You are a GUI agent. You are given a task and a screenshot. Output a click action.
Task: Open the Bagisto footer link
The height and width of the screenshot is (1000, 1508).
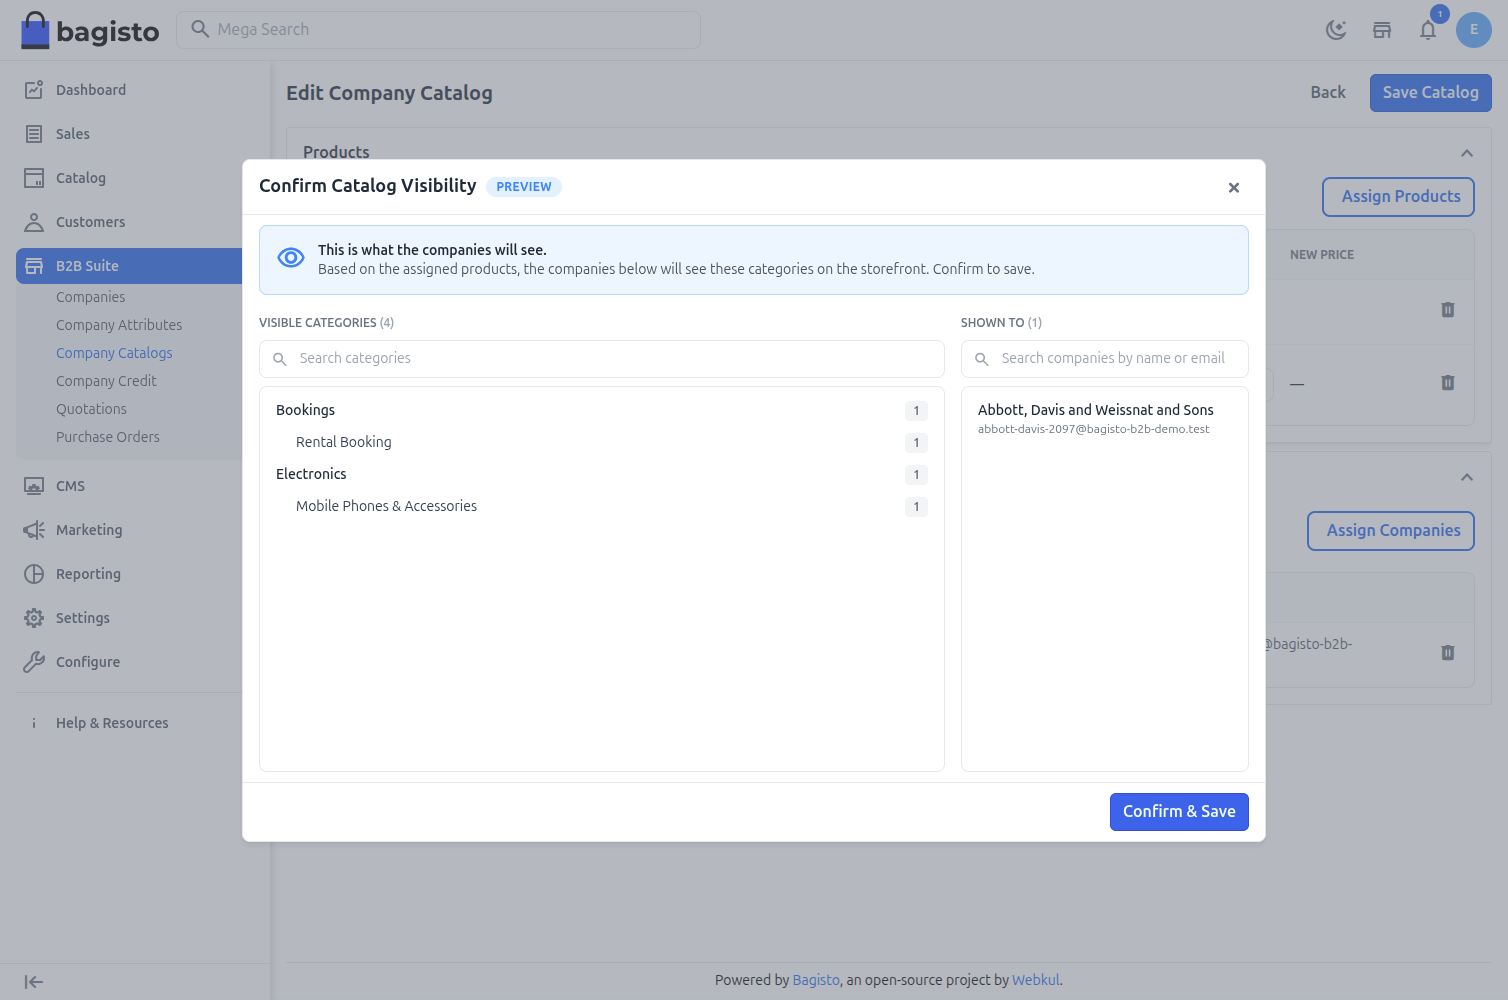click(816, 980)
